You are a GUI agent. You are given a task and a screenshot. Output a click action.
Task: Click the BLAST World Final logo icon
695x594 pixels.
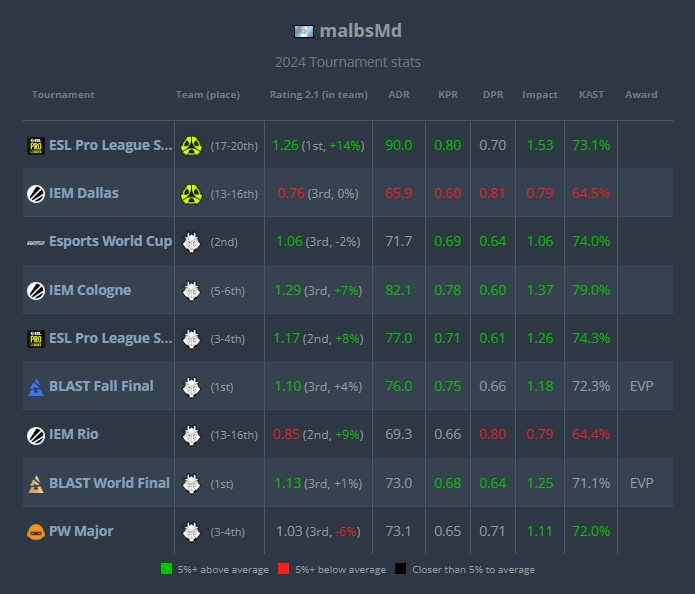[x=35, y=484]
